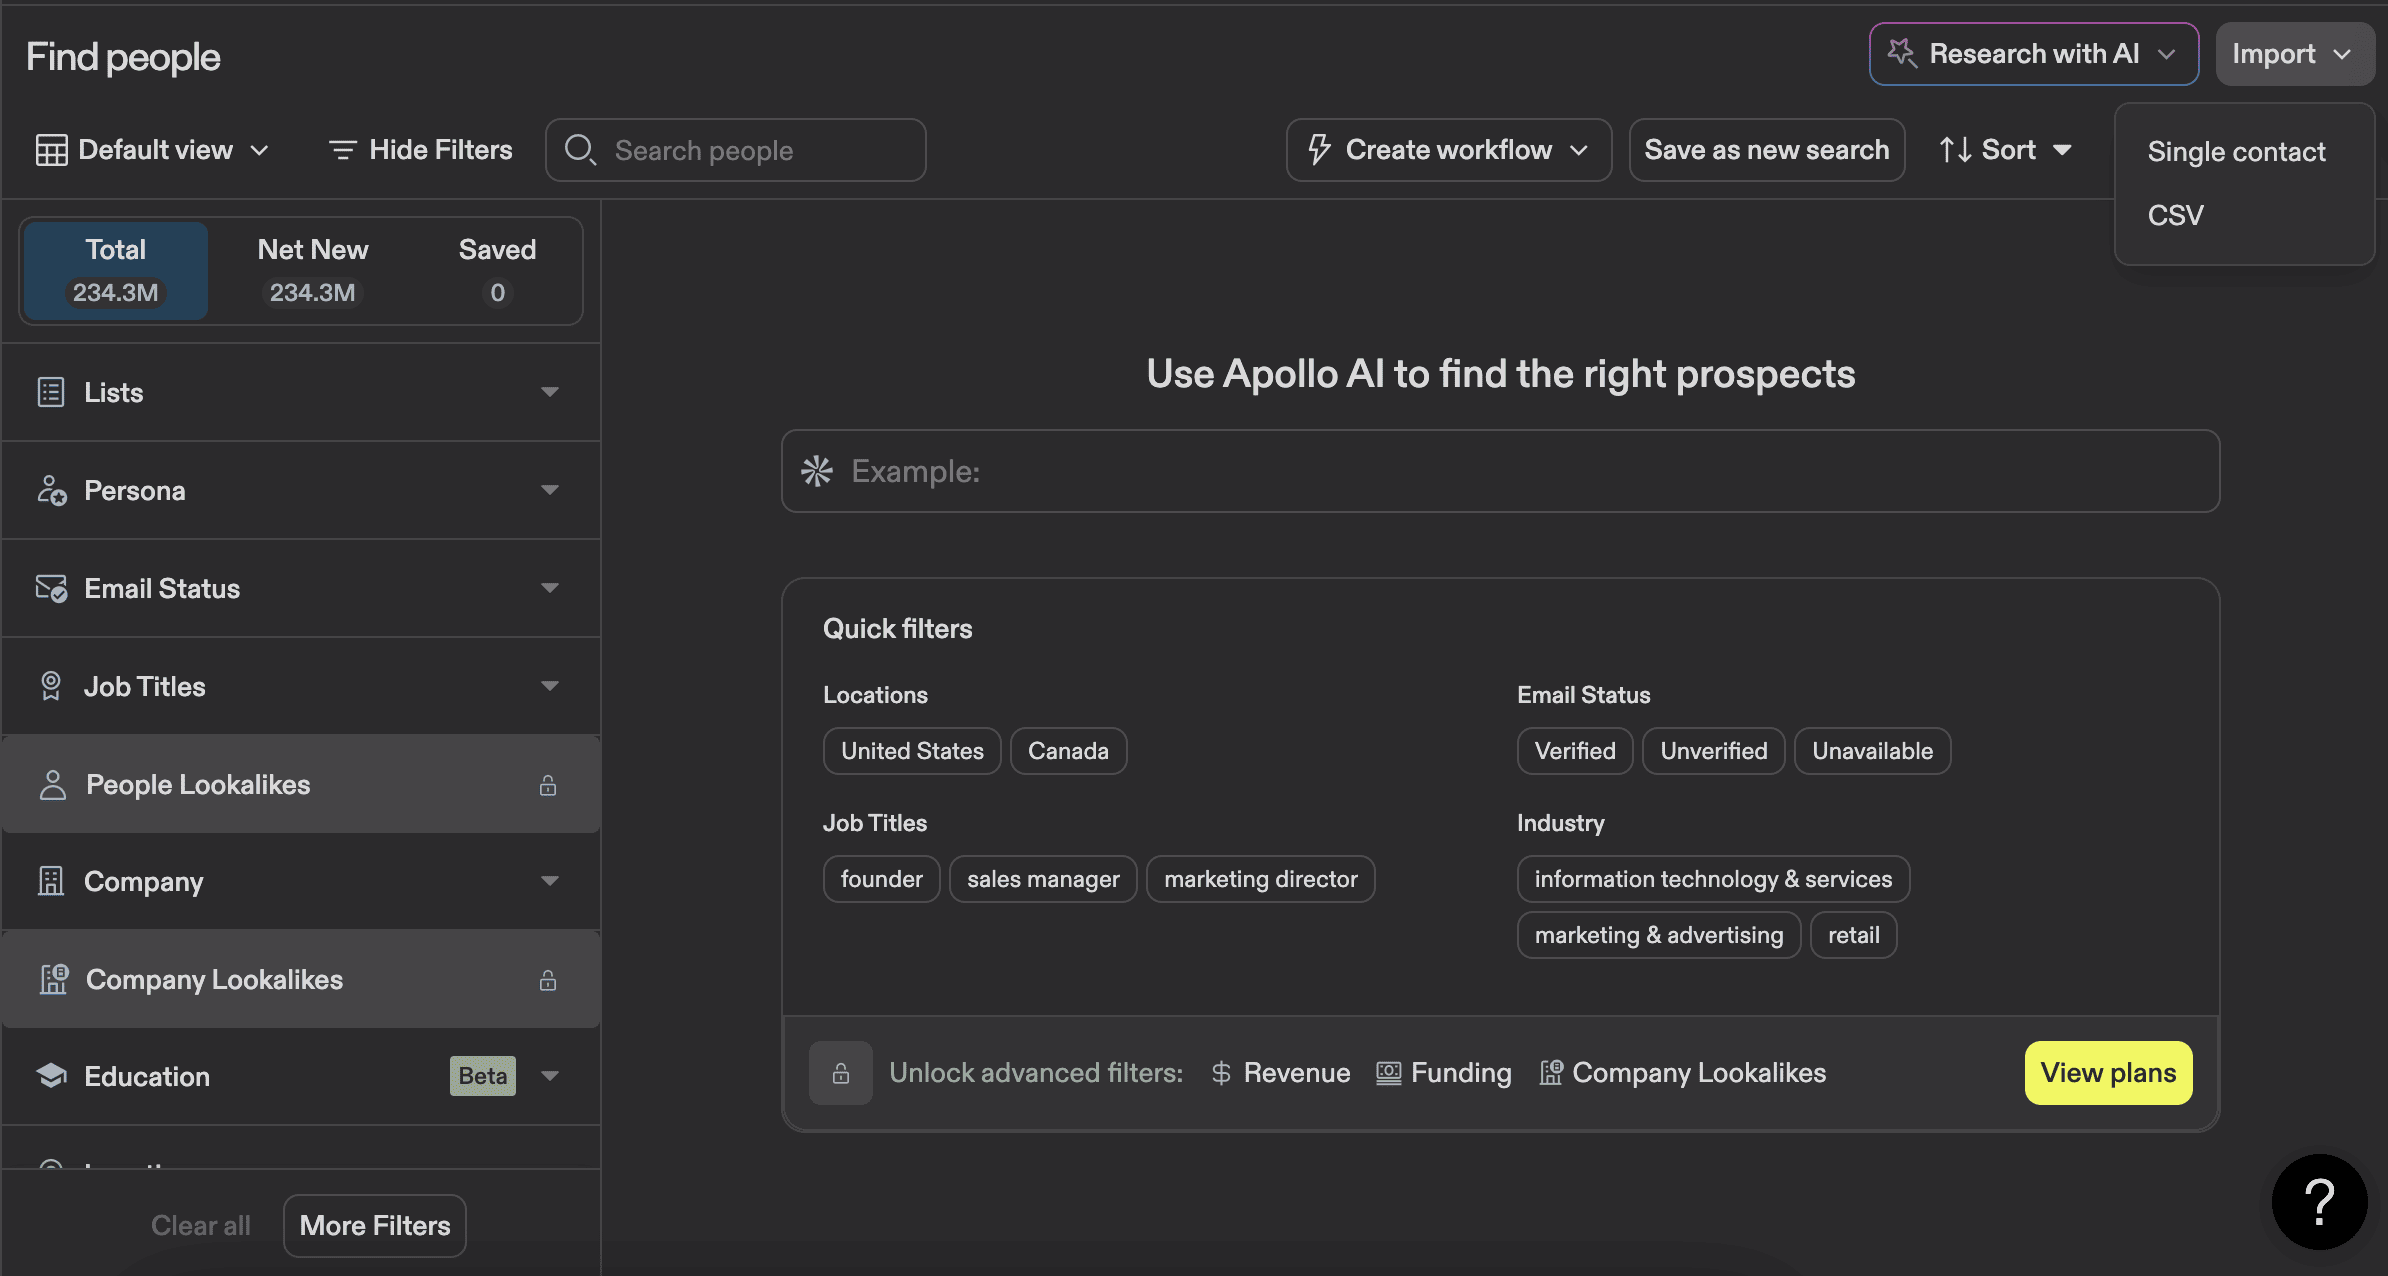Toggle the marketing director job title chip
This screenshot has width=2388, height=1276.
click(1260, 878)
